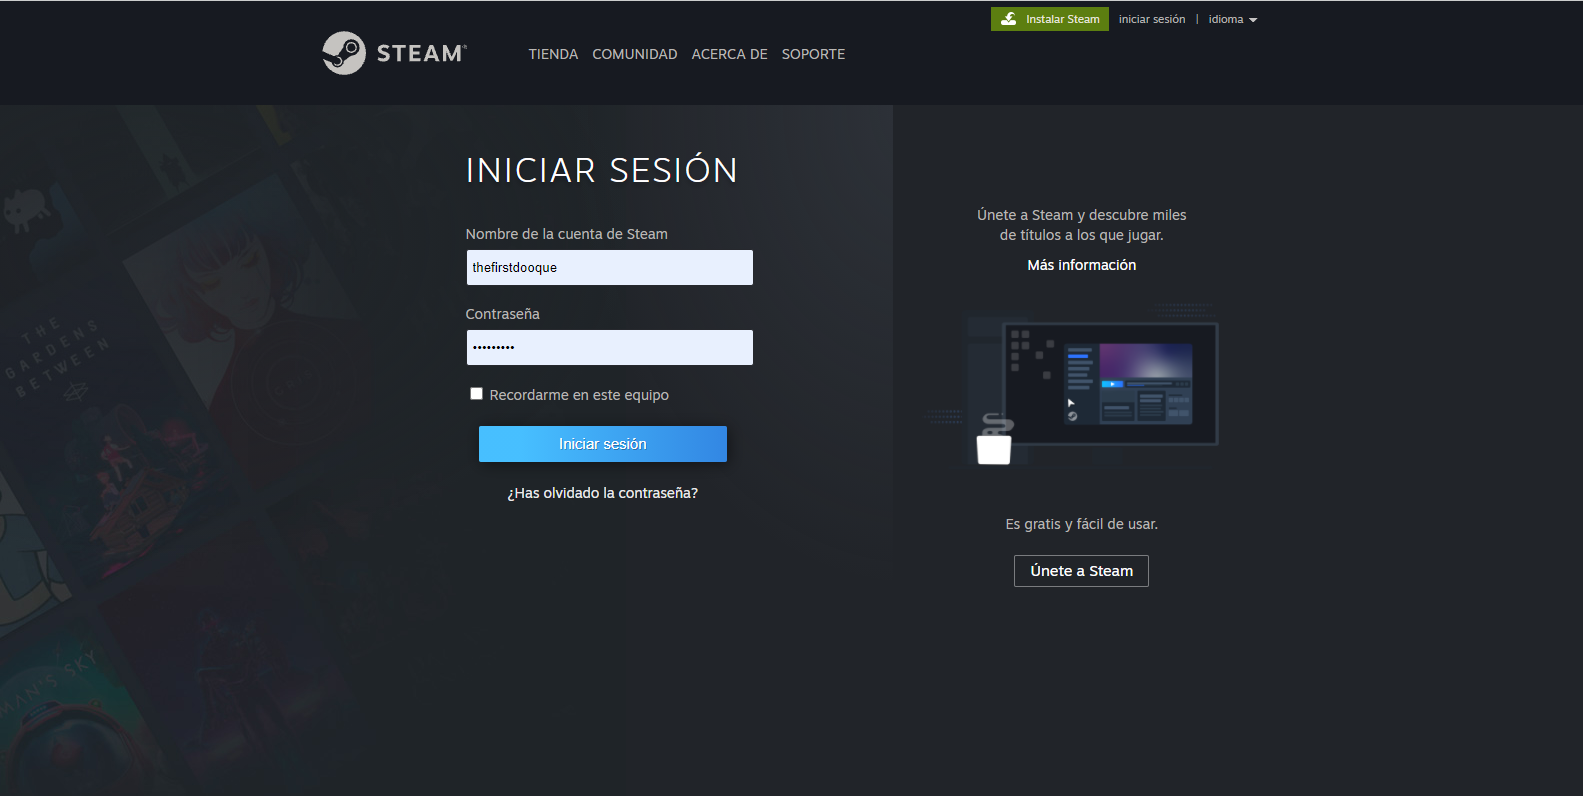Click the iniciar sesión header link
The width and height of the screenshot is (1583, 796).
(x=1152, y=19)
